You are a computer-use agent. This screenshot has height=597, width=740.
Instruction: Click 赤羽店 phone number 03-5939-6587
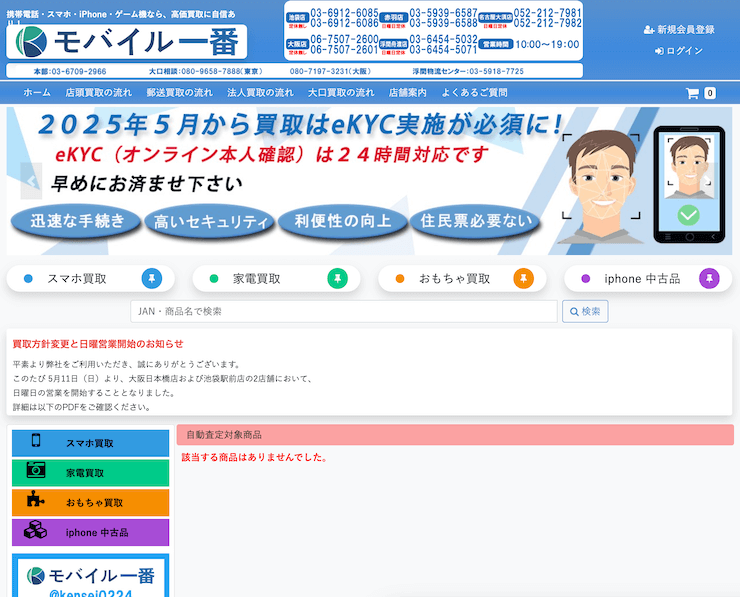pyautogui.click(x=444, y=13)
